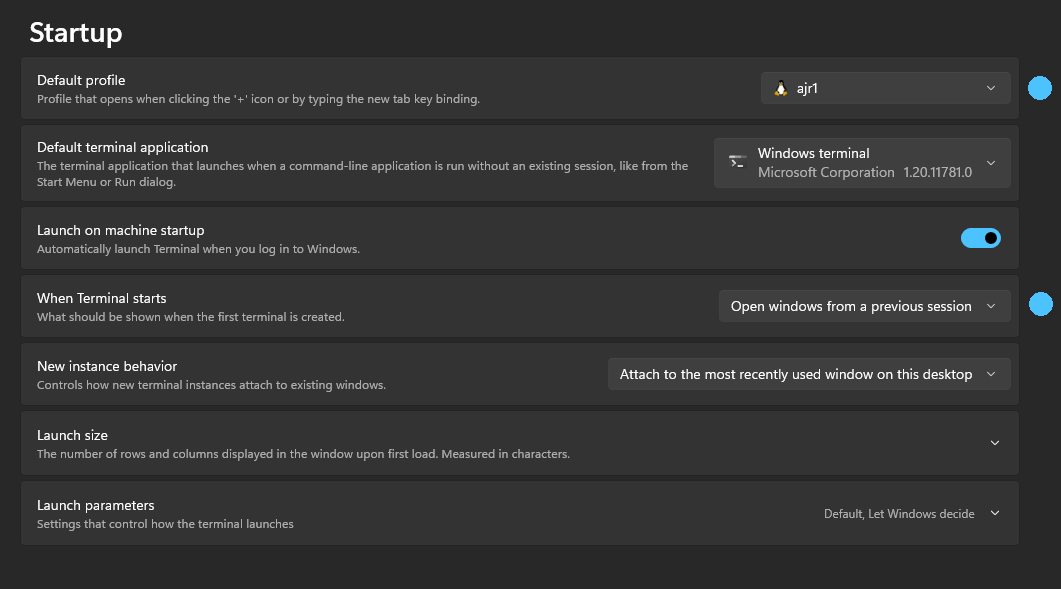Click the blue dot beside Default profile
The image size is (1061, 589).
(1040, 88)
